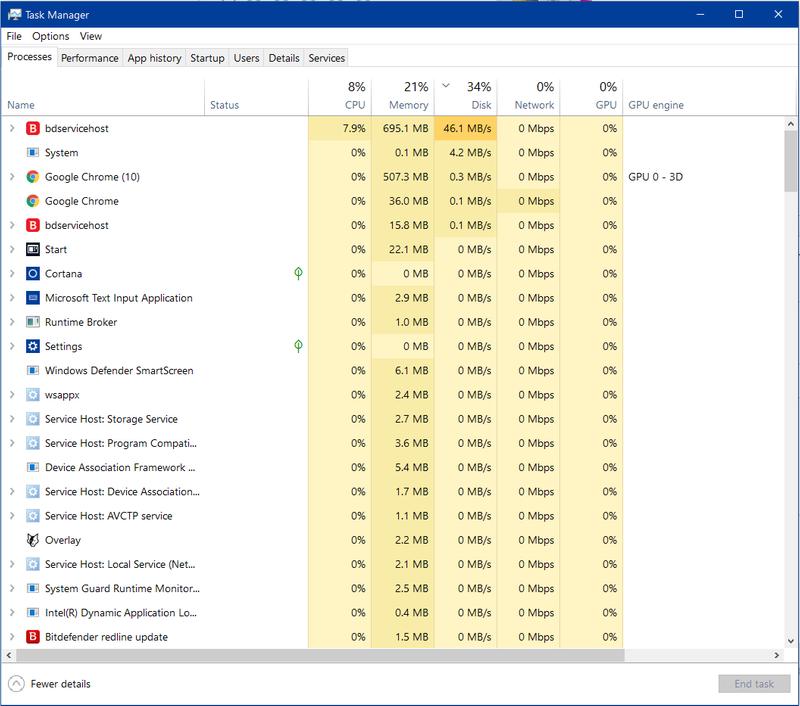Click the Settings gear icon
This screenshot has height=706, width=800.
[33, 347]
